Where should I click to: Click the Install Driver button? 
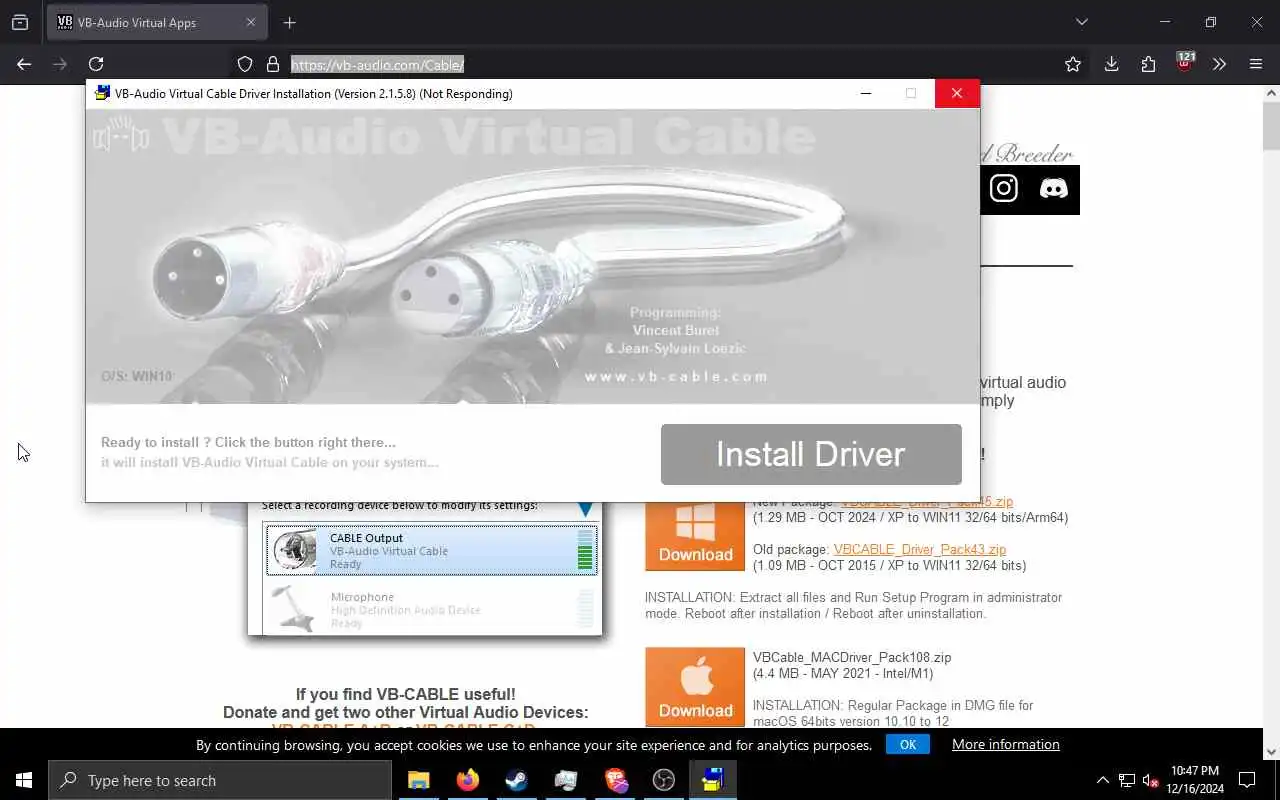(x=811, y=454)
